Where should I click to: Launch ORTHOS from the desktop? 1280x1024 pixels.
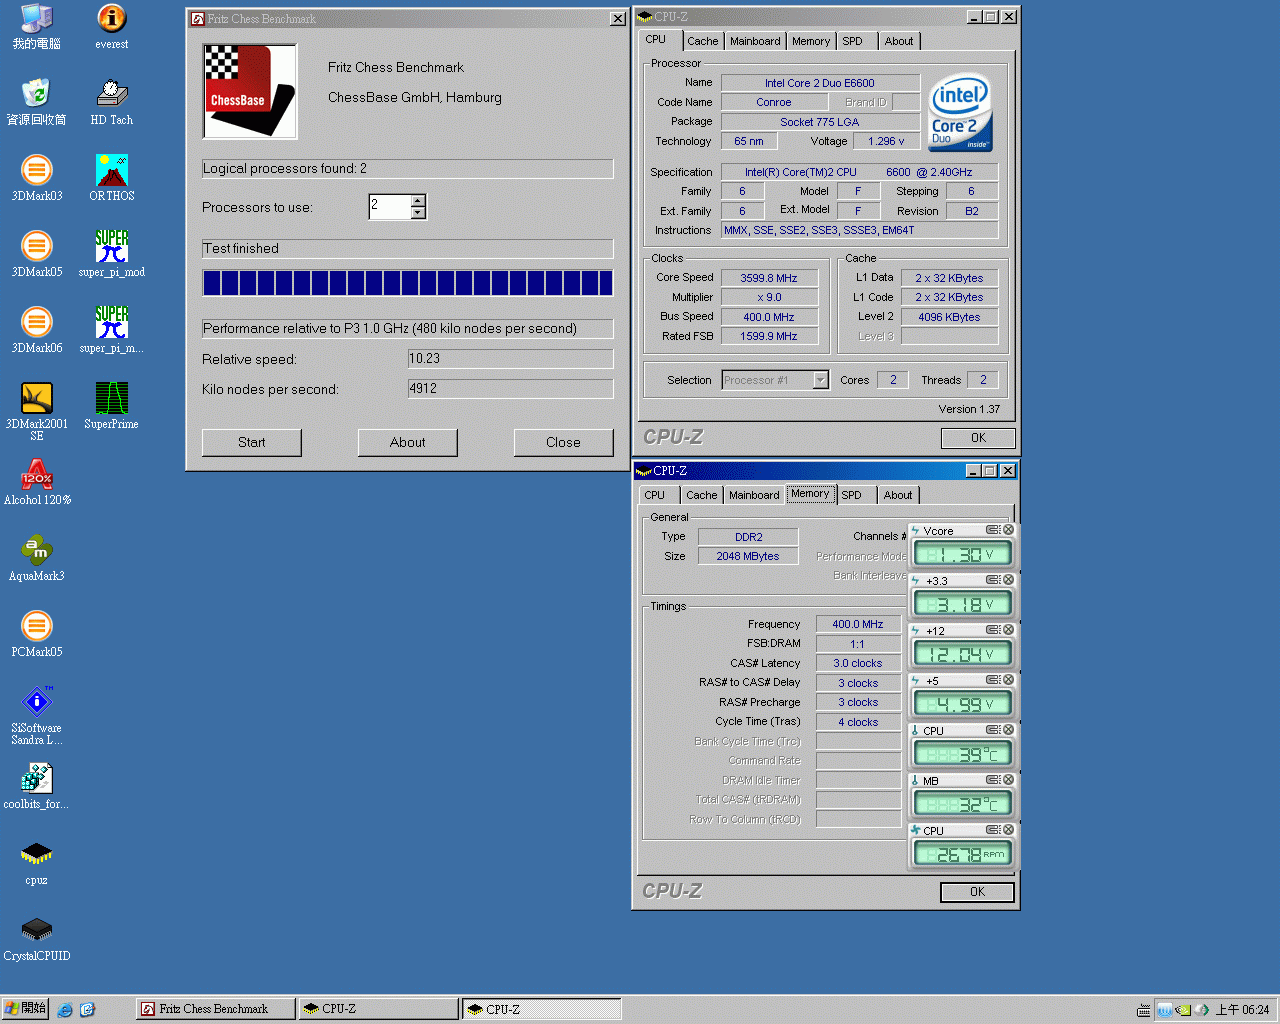[x=111, y=177]
